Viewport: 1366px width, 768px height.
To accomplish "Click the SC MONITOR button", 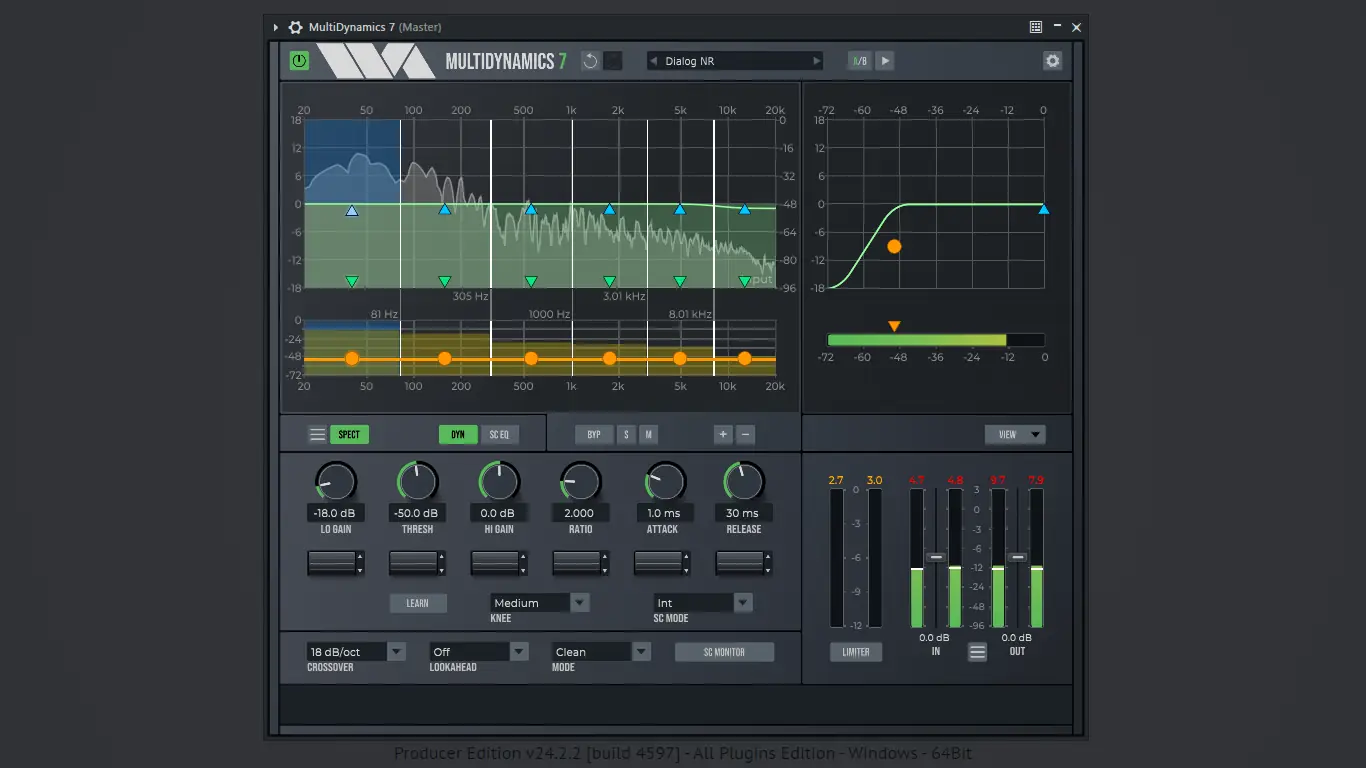I will [724, 652].
